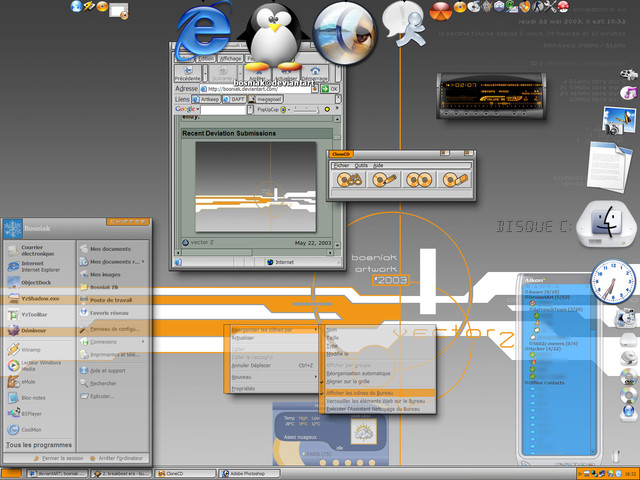Image resolution: width=640 pixels, height=480 pixels.
Task: Open the vector Z deviation thumbnail
Action: (x=256, y=187)
